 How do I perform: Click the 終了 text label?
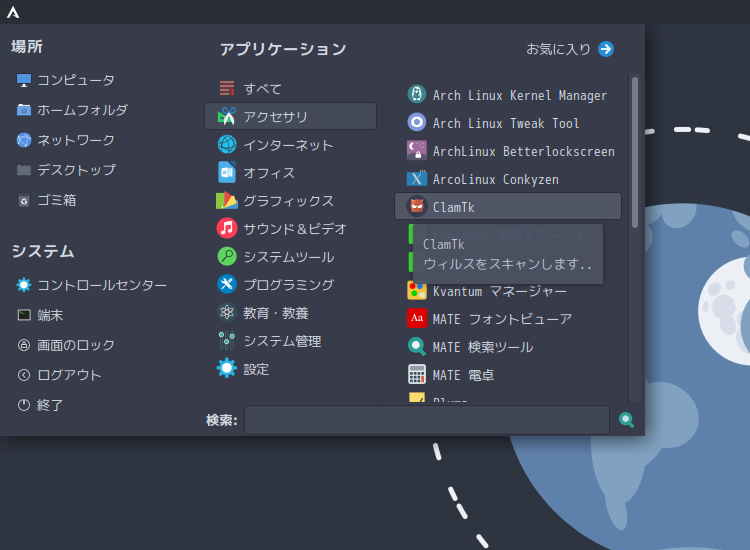pyautogui.click(x=50, y=405)
